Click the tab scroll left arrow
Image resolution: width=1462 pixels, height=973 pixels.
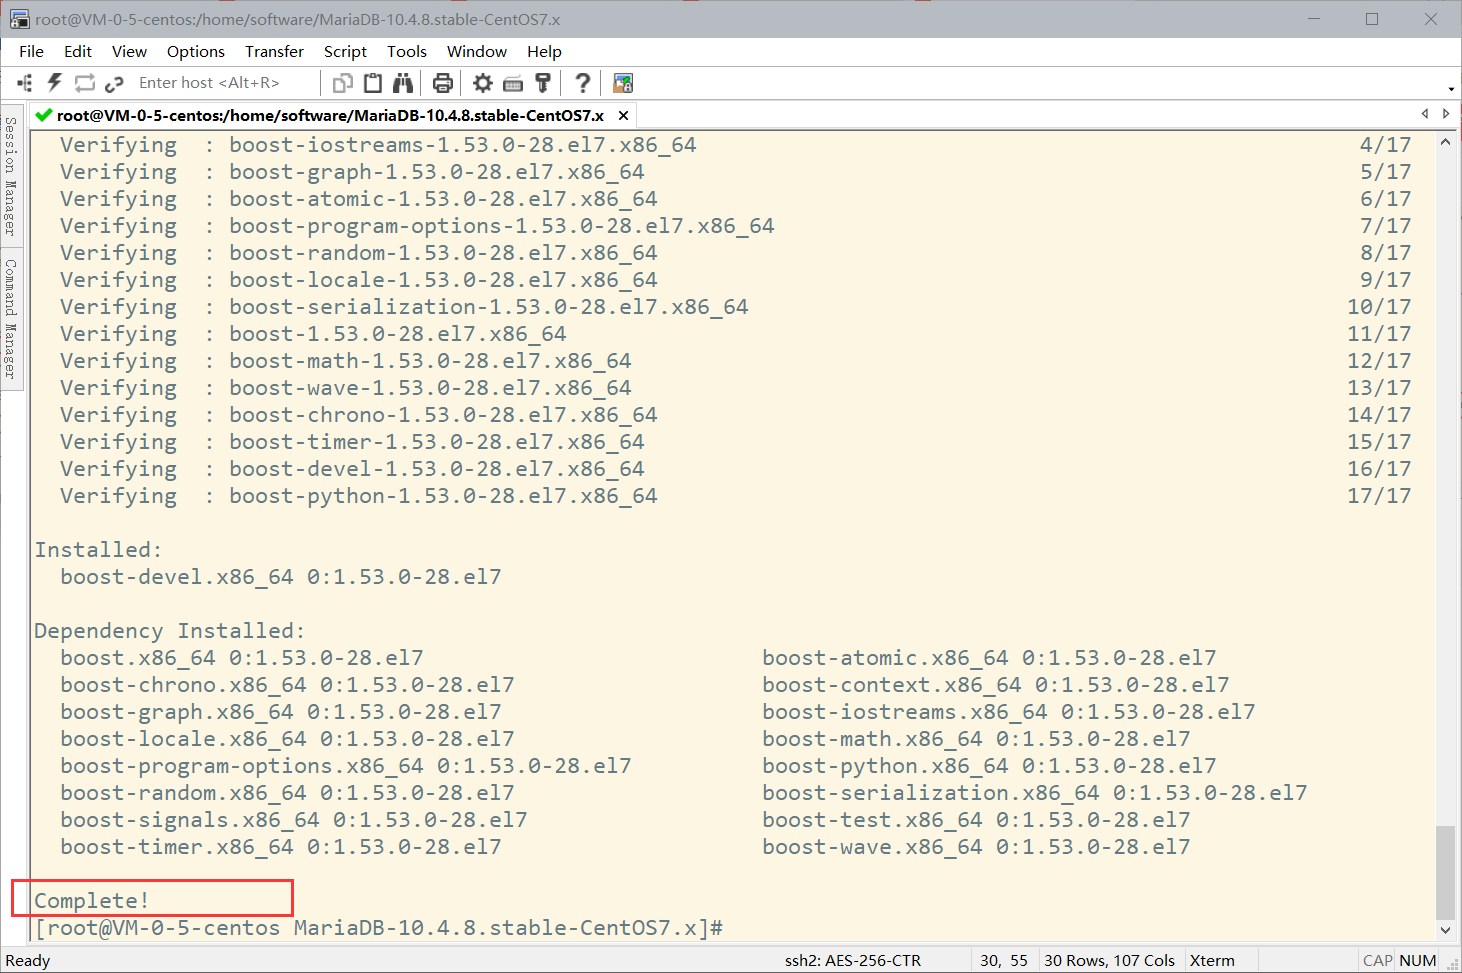click(x=1425, y=114)
